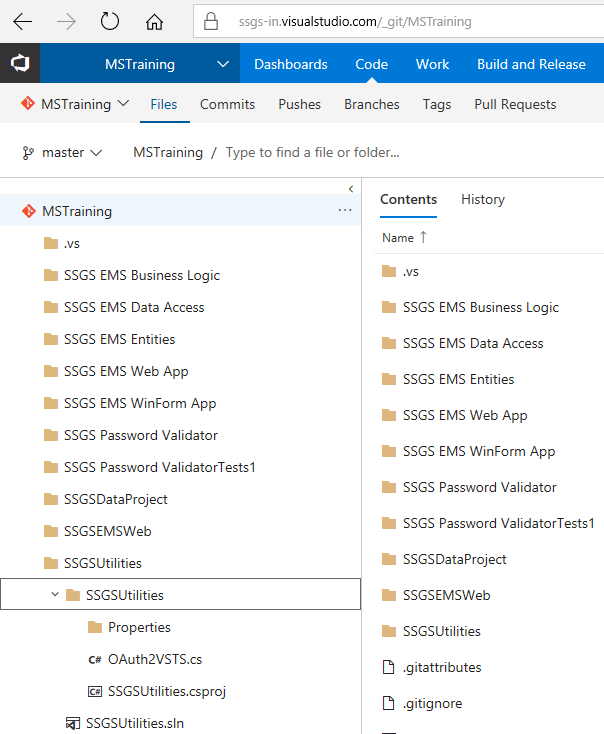Open the more actions ellipsis for MSTraining root
604x734 pixels.
point(345,210)
